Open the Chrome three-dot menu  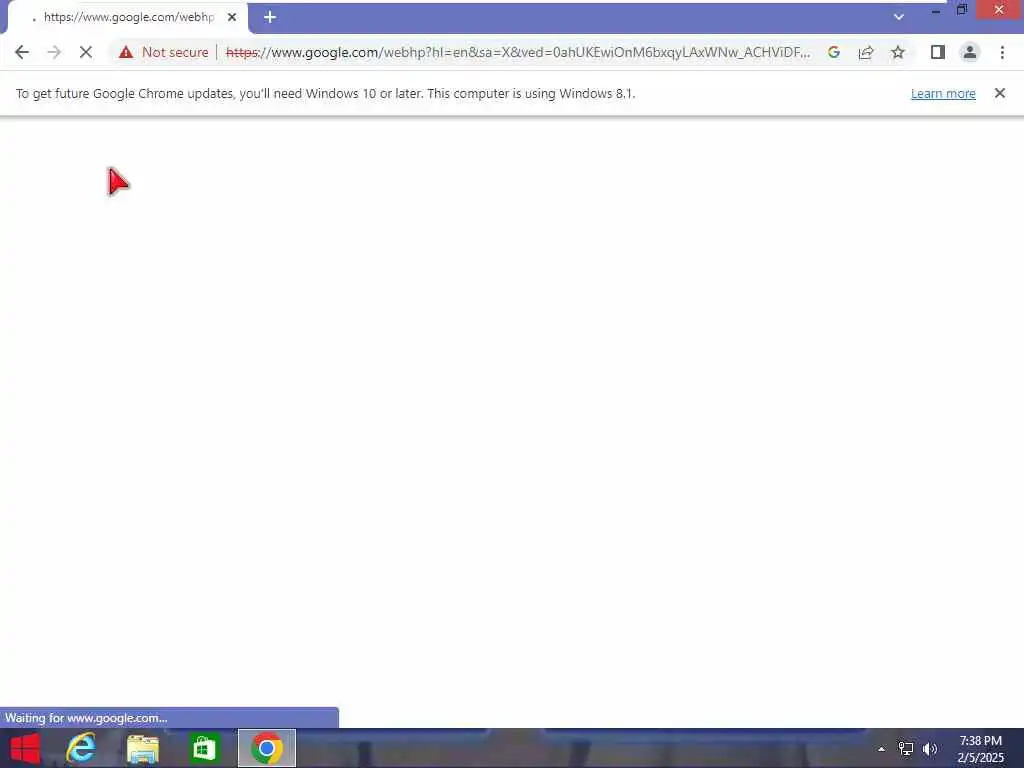tap(1002, 52)
